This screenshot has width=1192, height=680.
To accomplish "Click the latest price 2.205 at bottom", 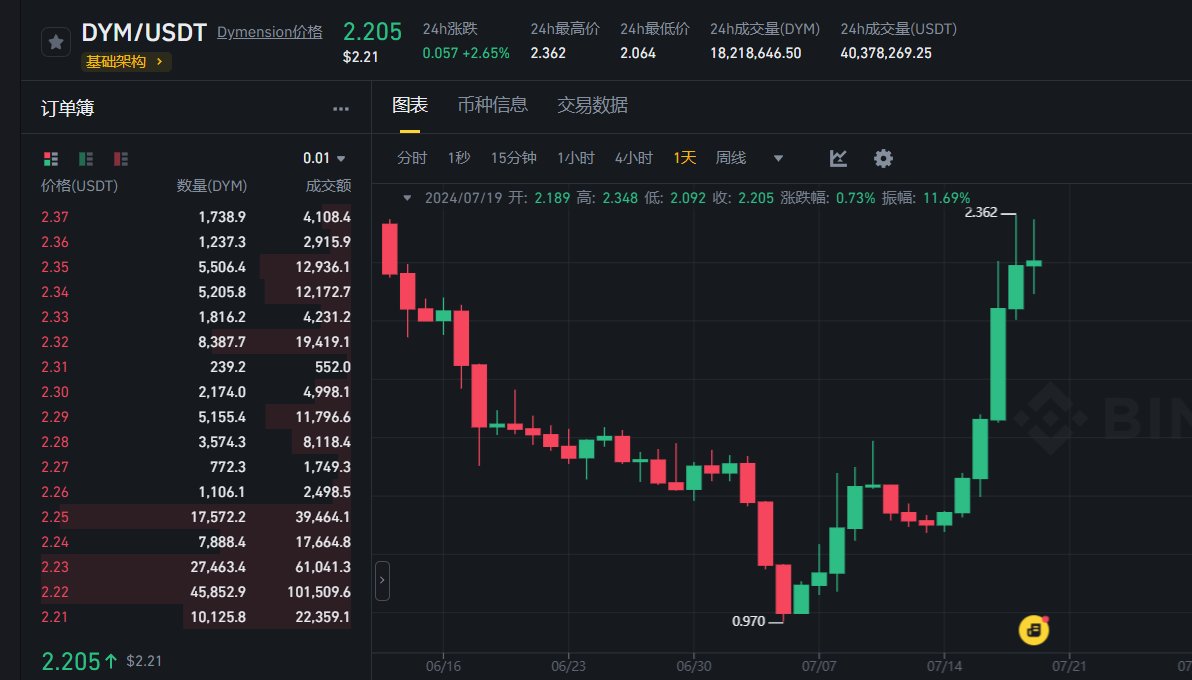I will (x=70, y=662).
